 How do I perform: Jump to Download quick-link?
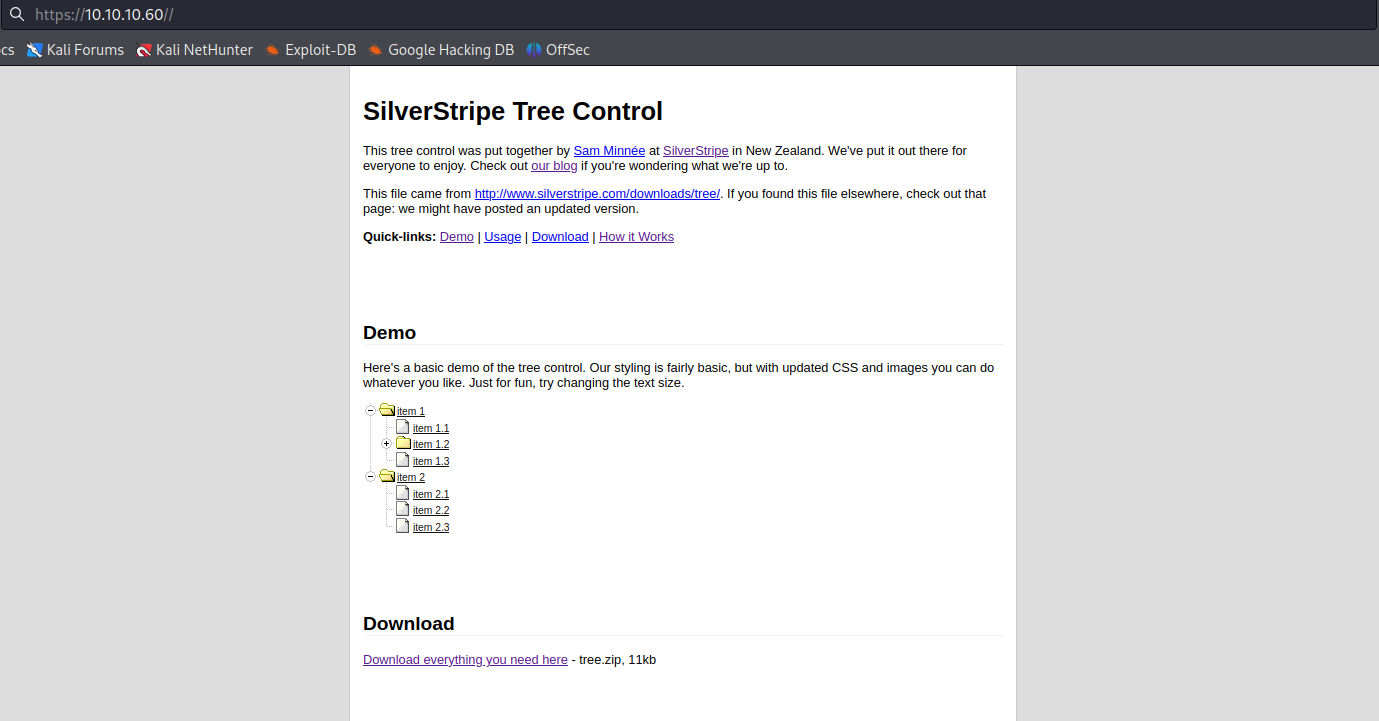tap(560, 237)
